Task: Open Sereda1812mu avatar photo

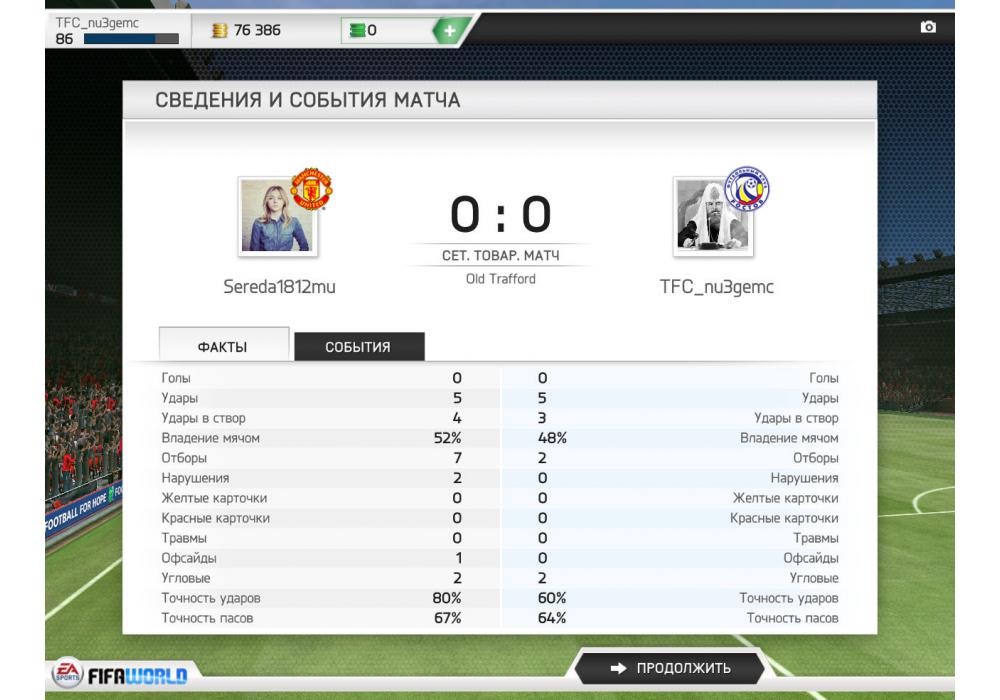Action: coord(277,216)
